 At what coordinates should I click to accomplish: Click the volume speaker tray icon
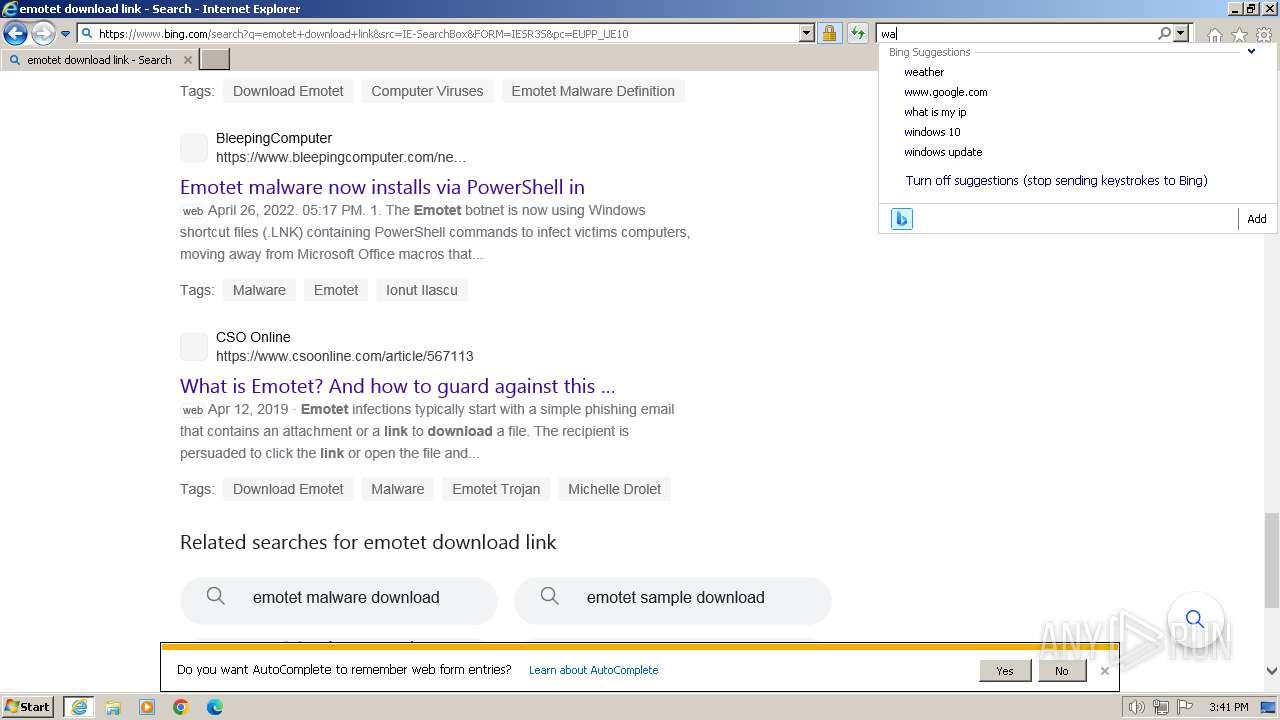(1137, 707)
